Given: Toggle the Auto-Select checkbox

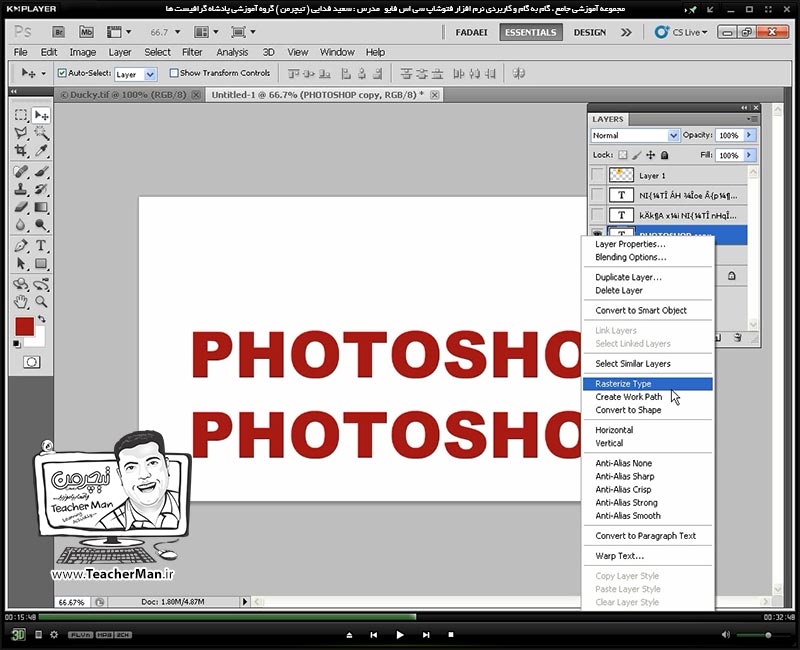Looking at the screenshot, I should point(62,73).
